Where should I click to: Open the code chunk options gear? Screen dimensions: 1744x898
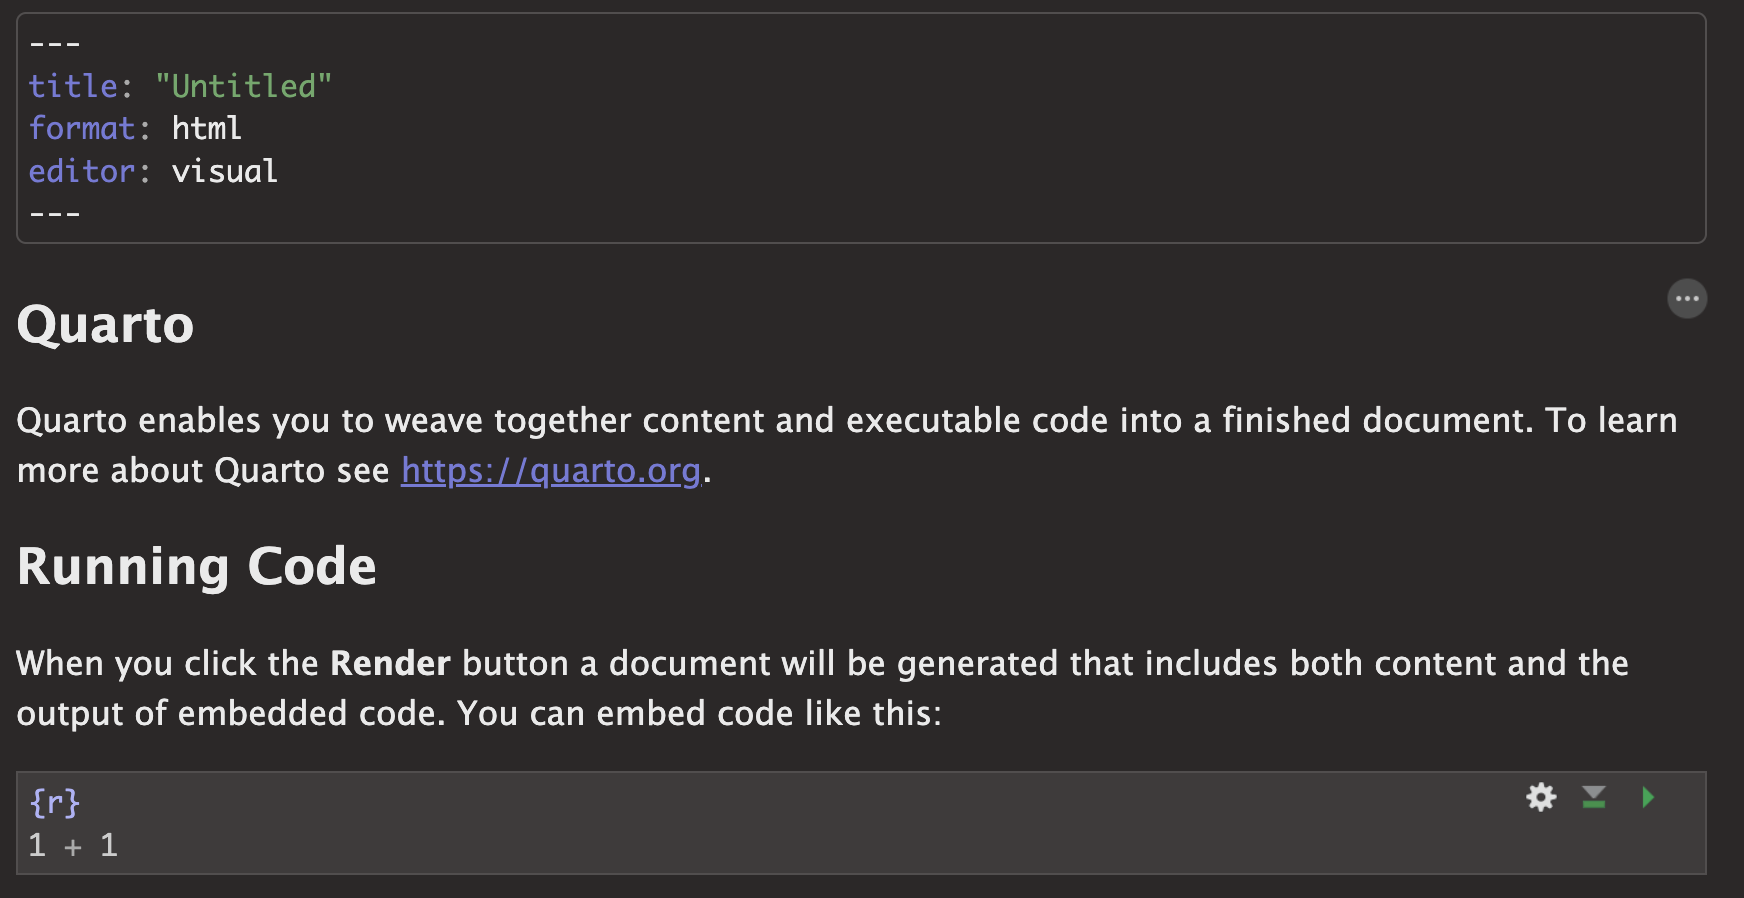(1541, 797)
